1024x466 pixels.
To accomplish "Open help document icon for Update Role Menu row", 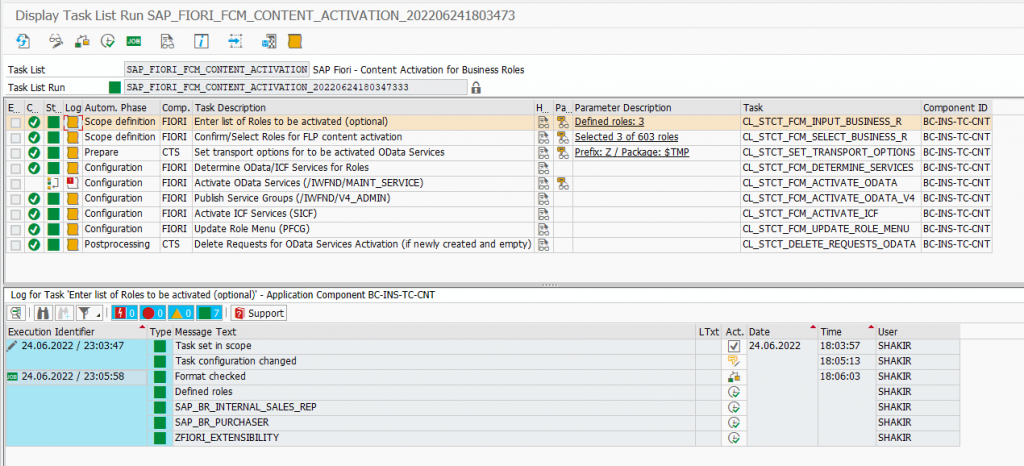I will point(543,229).
